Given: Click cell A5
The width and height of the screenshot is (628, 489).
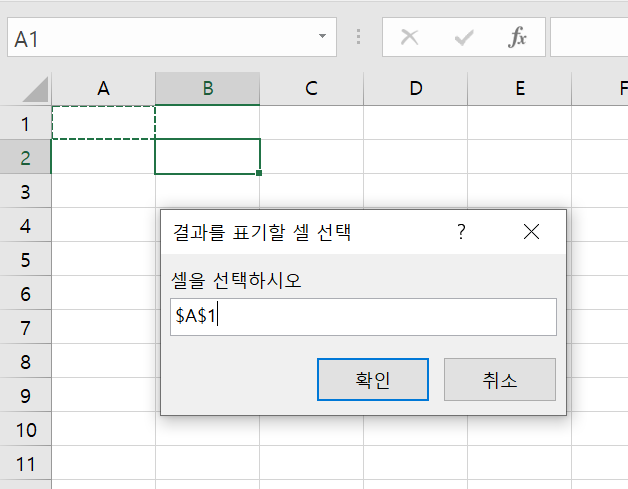Looking at the screenshot, I should point(103,259).
